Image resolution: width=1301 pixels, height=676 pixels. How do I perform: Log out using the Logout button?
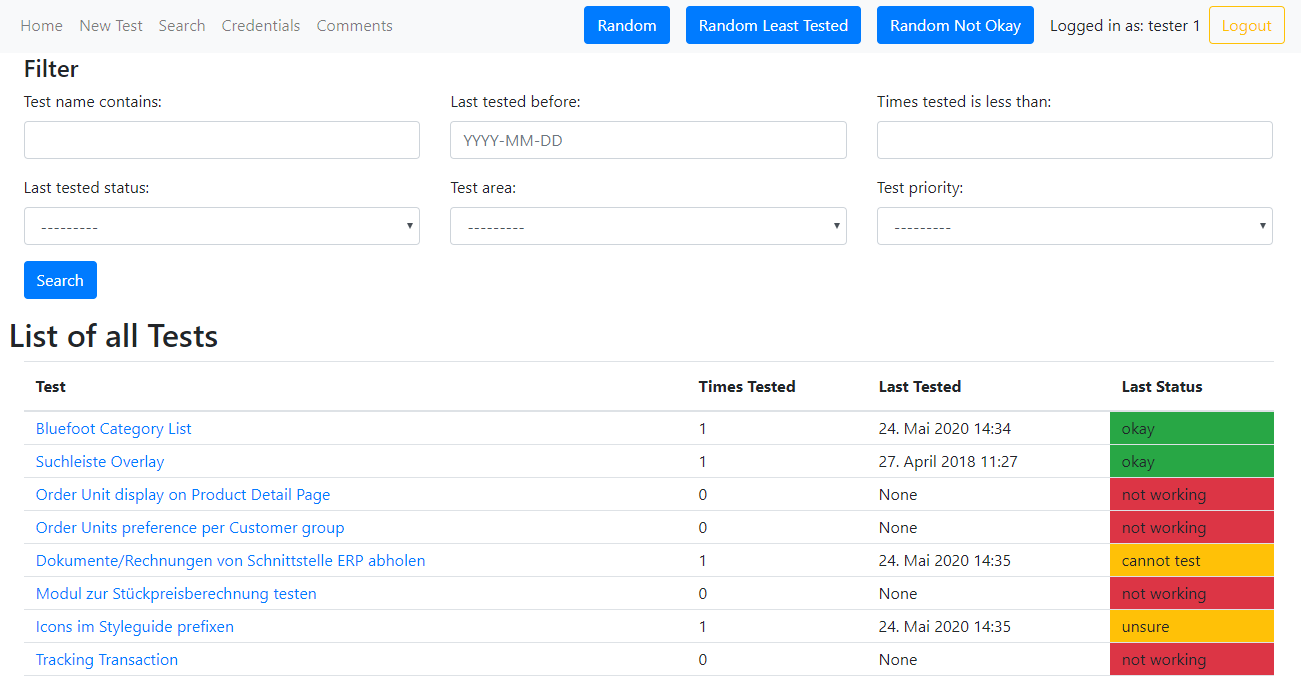[1246, 26]
